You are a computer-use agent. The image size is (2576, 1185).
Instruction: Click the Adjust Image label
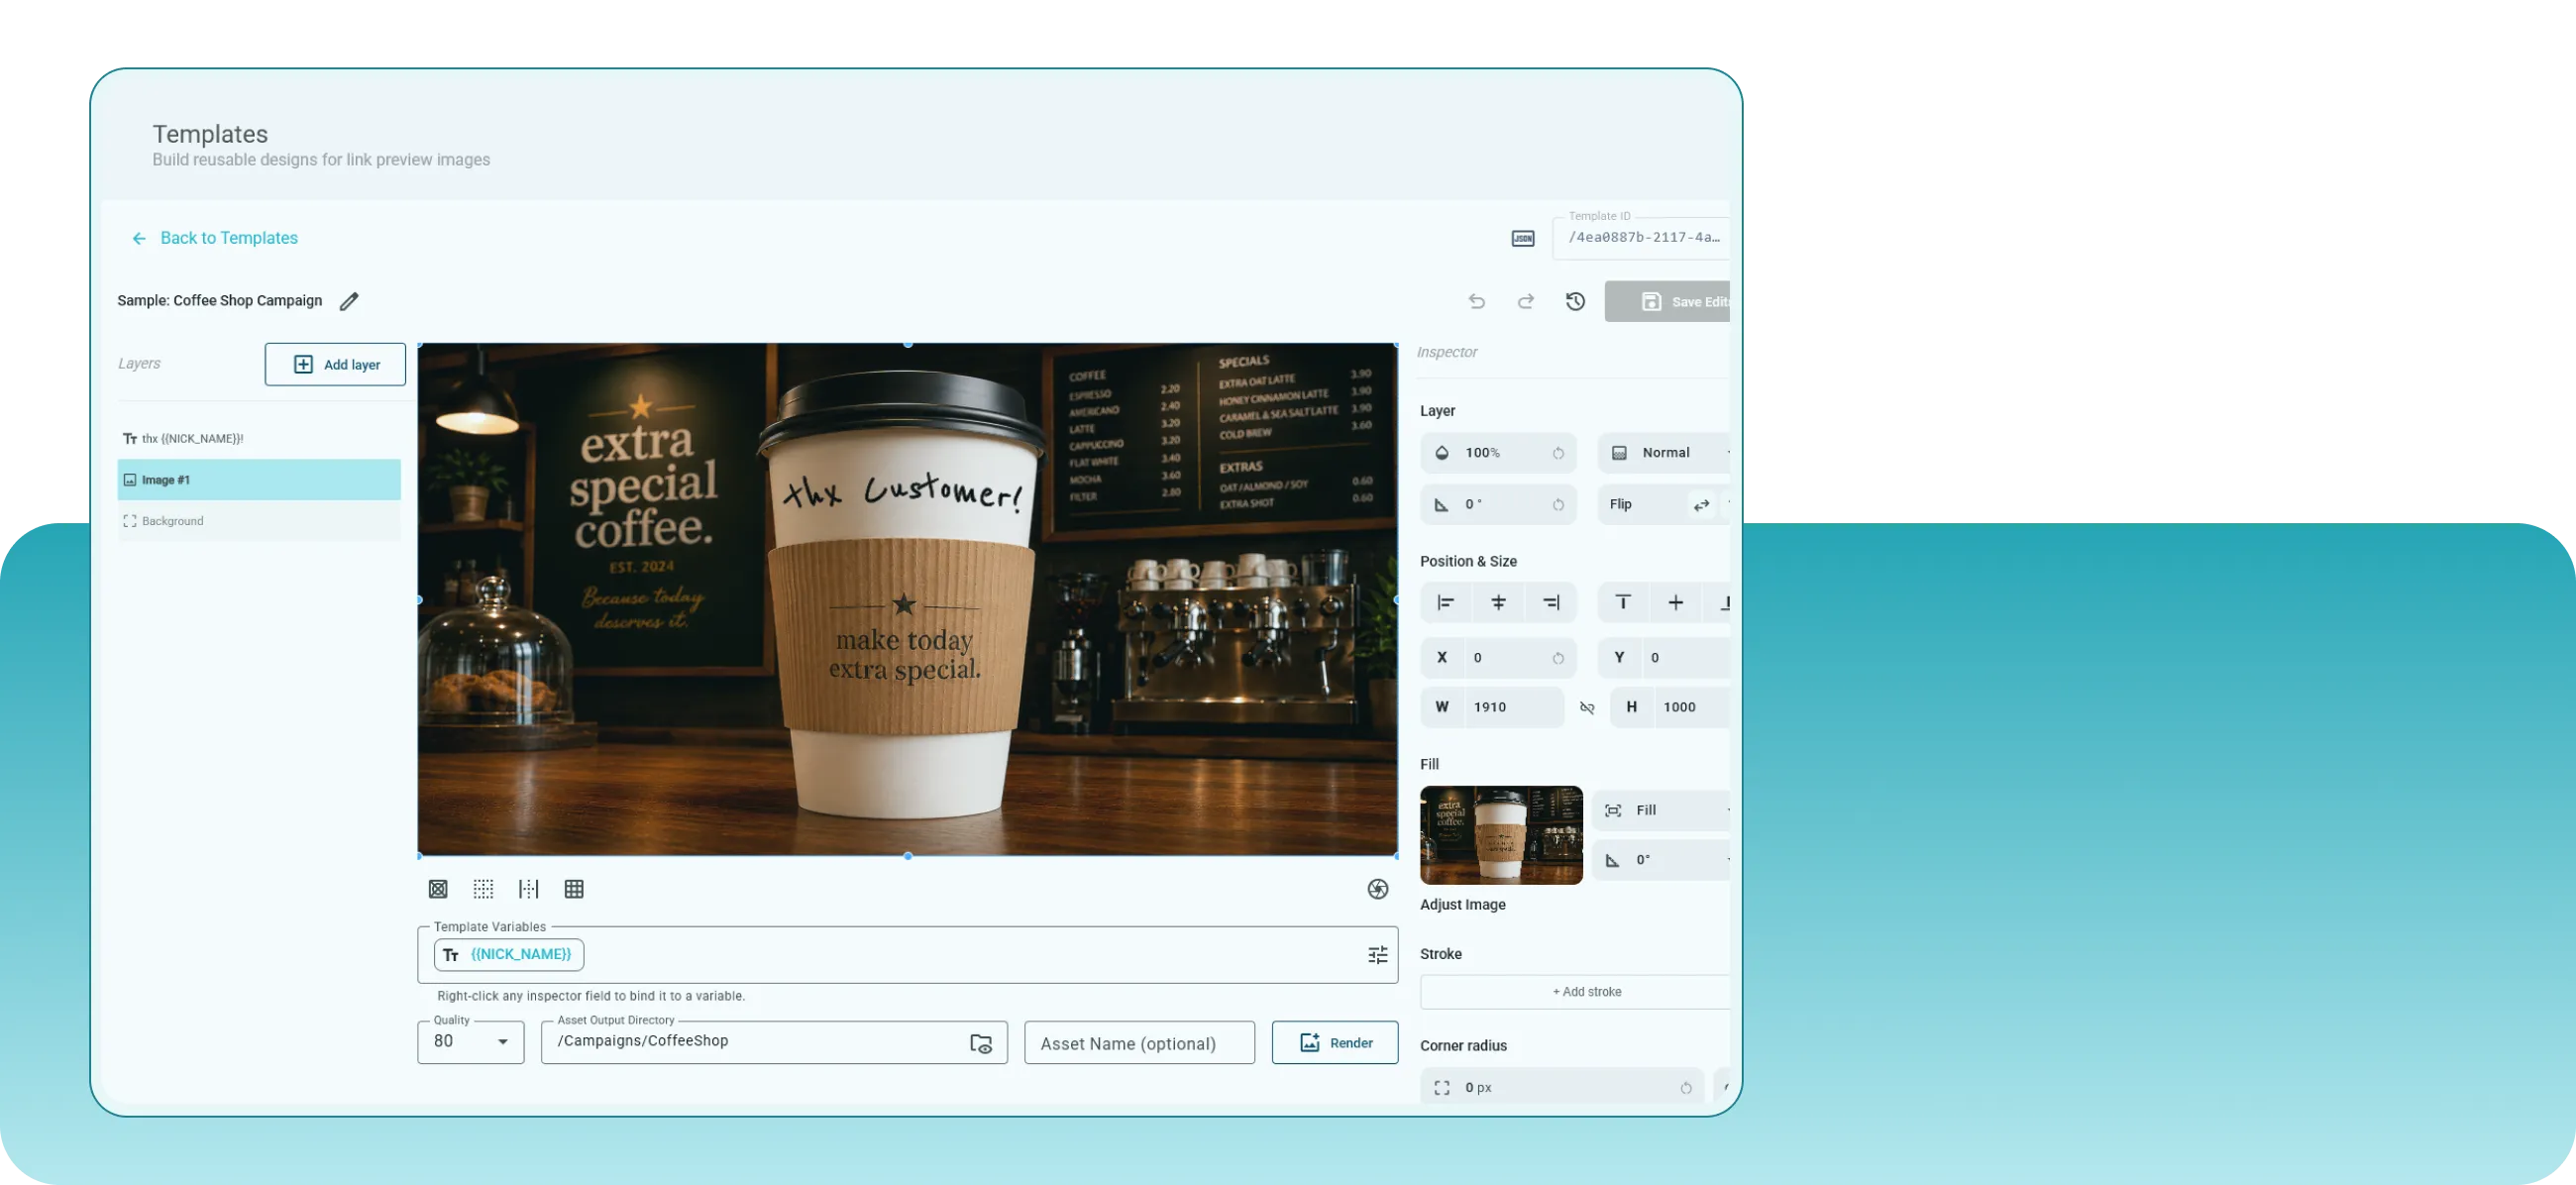(x=1462, y=905)
